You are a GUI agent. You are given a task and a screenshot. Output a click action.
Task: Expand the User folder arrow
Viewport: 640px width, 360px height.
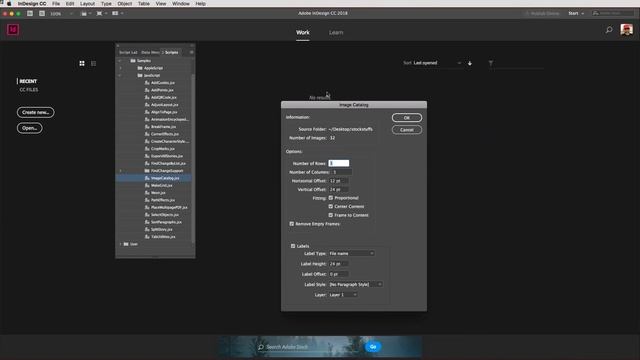[120, 244]
